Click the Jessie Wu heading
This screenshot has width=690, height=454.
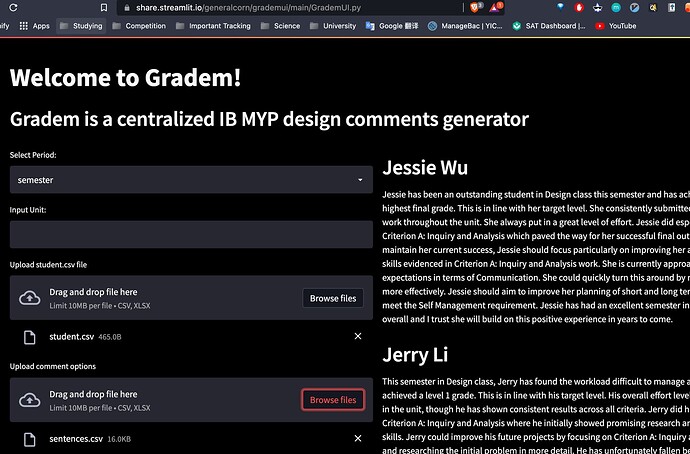[425, 168]
